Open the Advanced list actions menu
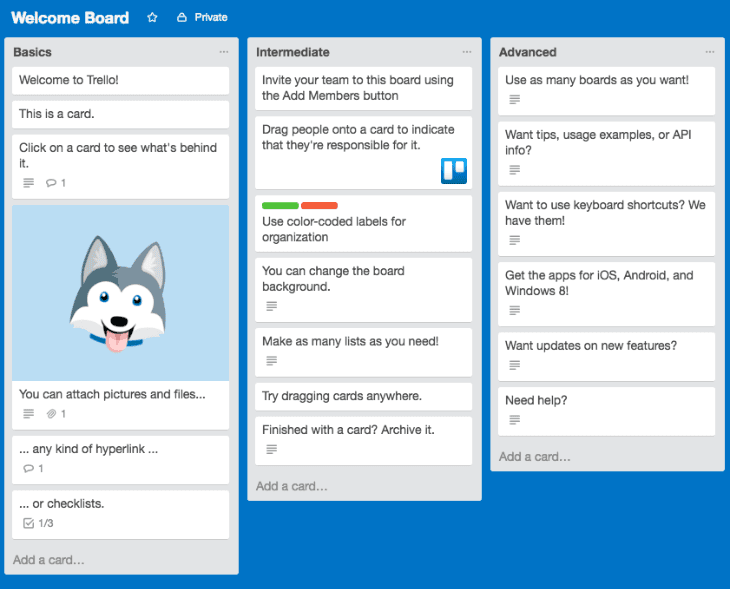This screenshot has width=730, height=589. tap(710, 52)
